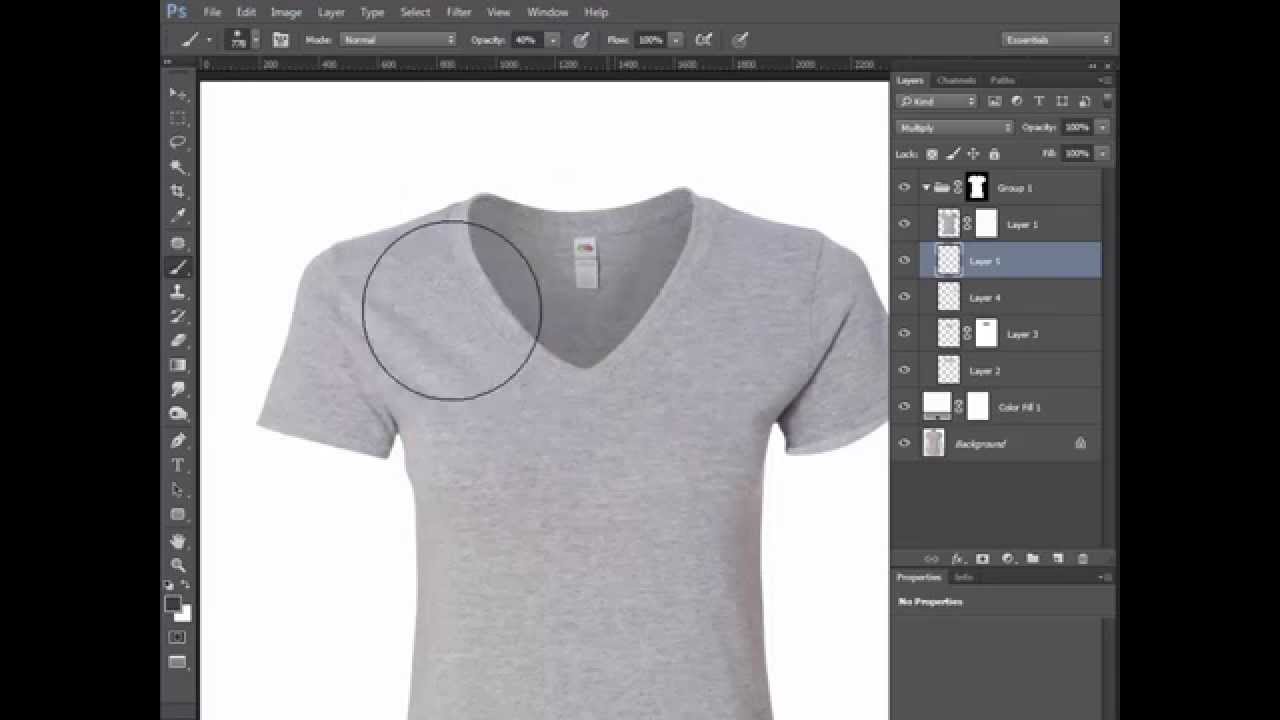Hide Layer 4 using its eye icon
Viewport: 1280px width, 720px height.
tap(905, 297)
